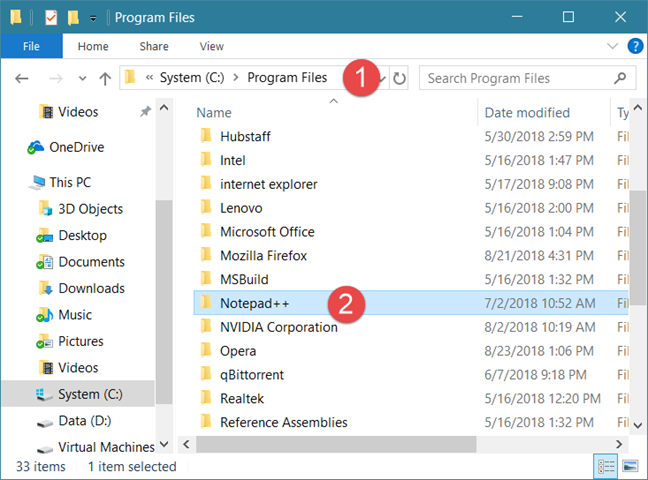The image size is (648, 480).
Task: Select the internet explorer folder
Action: tap(411, 184)
